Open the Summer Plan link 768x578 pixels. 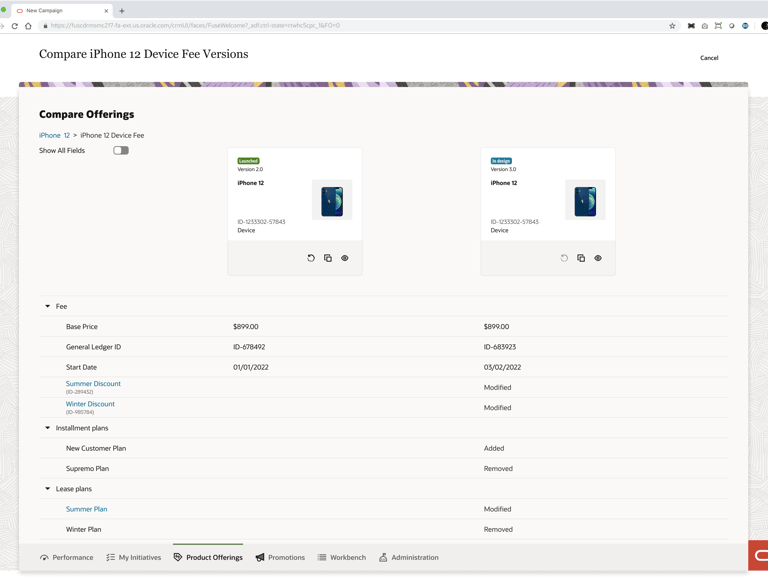[x=86, y=509]
